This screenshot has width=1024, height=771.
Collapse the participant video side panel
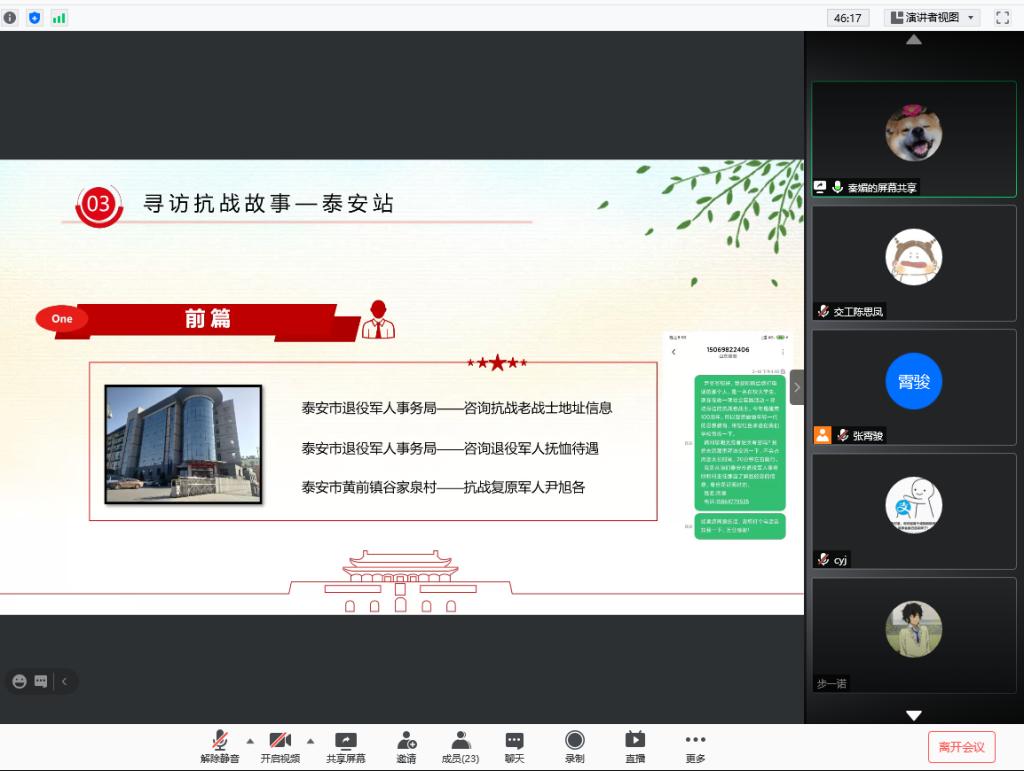tap(797, 387)
